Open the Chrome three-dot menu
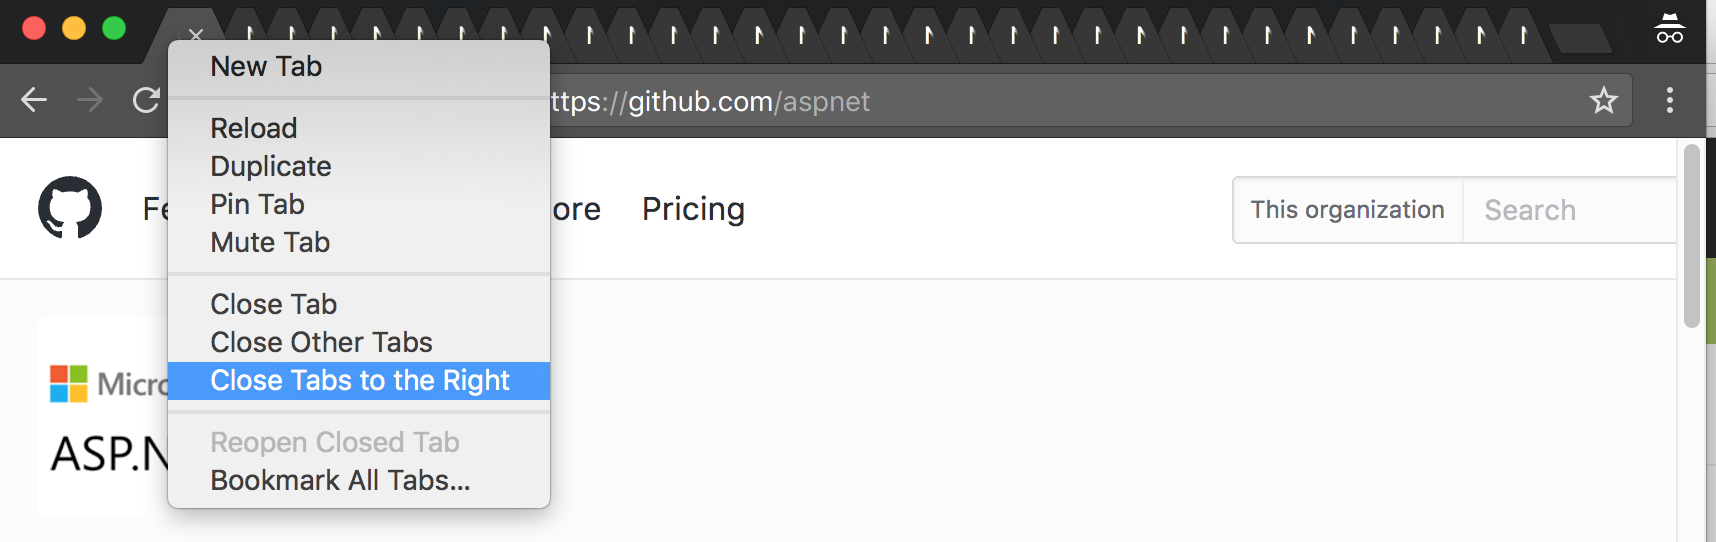Viewport: 1716px width, 542px height. pos(1670,100)
